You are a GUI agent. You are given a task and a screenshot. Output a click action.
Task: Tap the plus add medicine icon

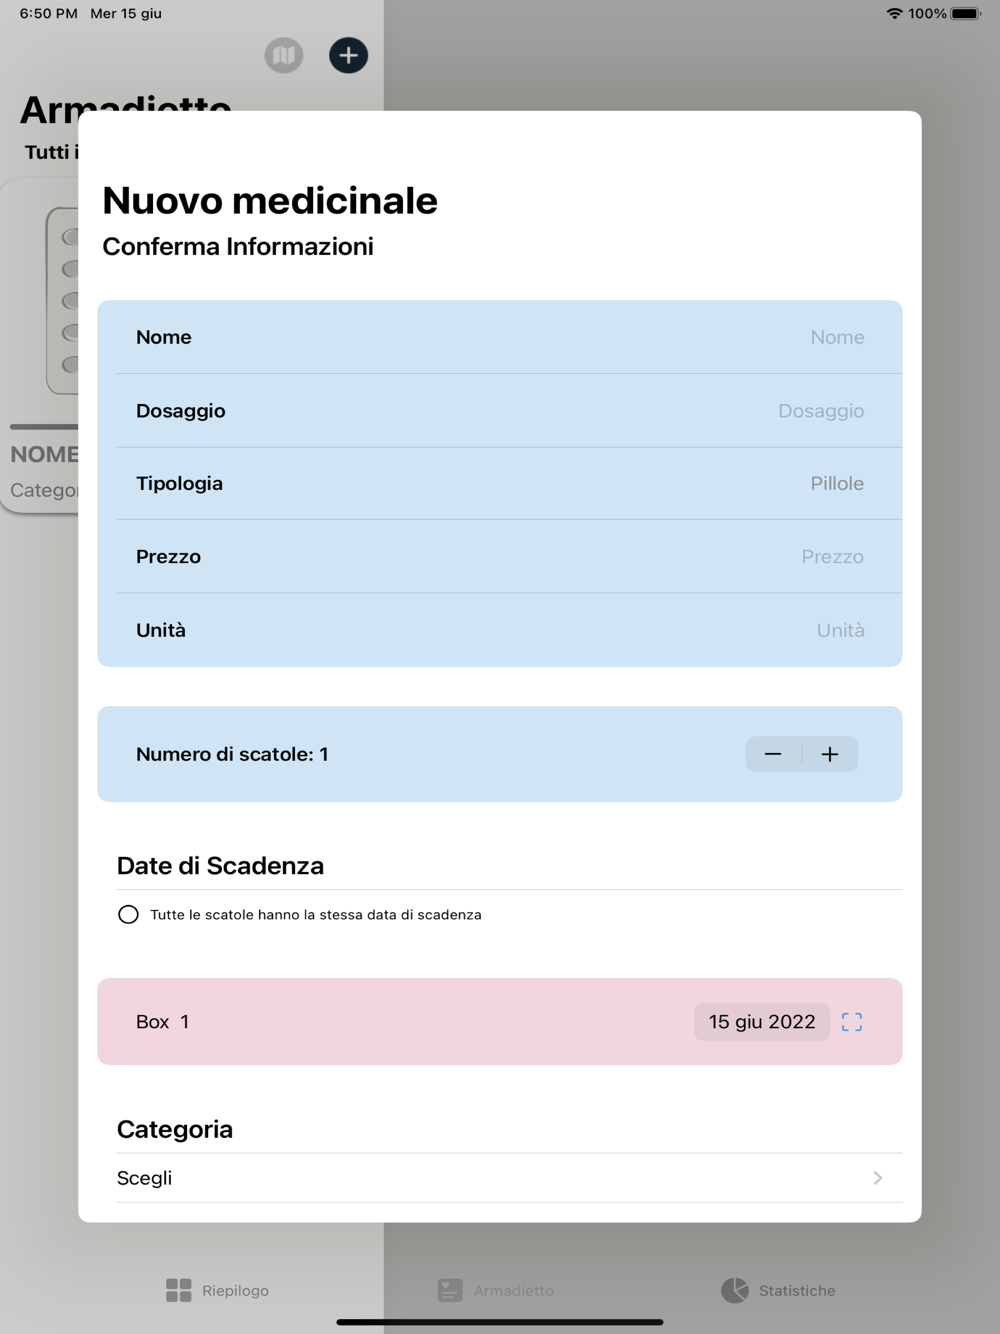[348, 55]
